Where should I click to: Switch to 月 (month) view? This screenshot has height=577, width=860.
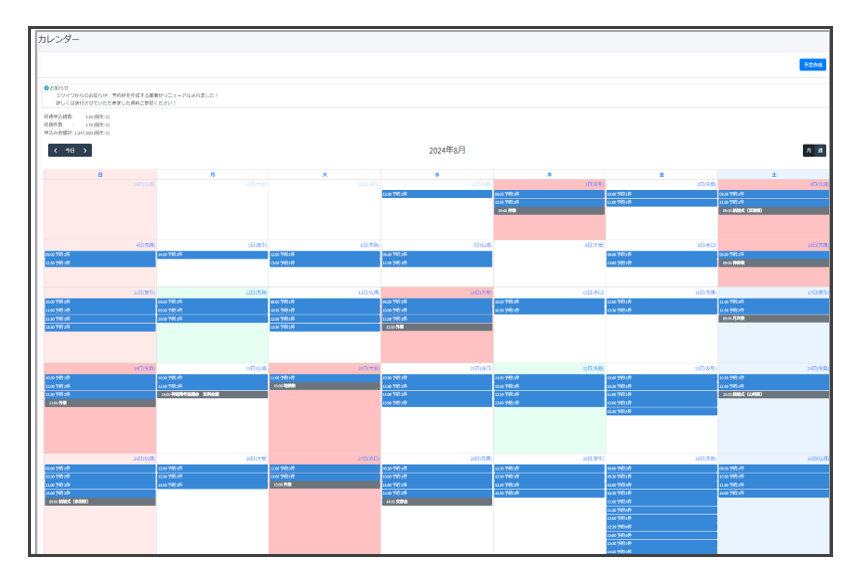click(808, 151)
